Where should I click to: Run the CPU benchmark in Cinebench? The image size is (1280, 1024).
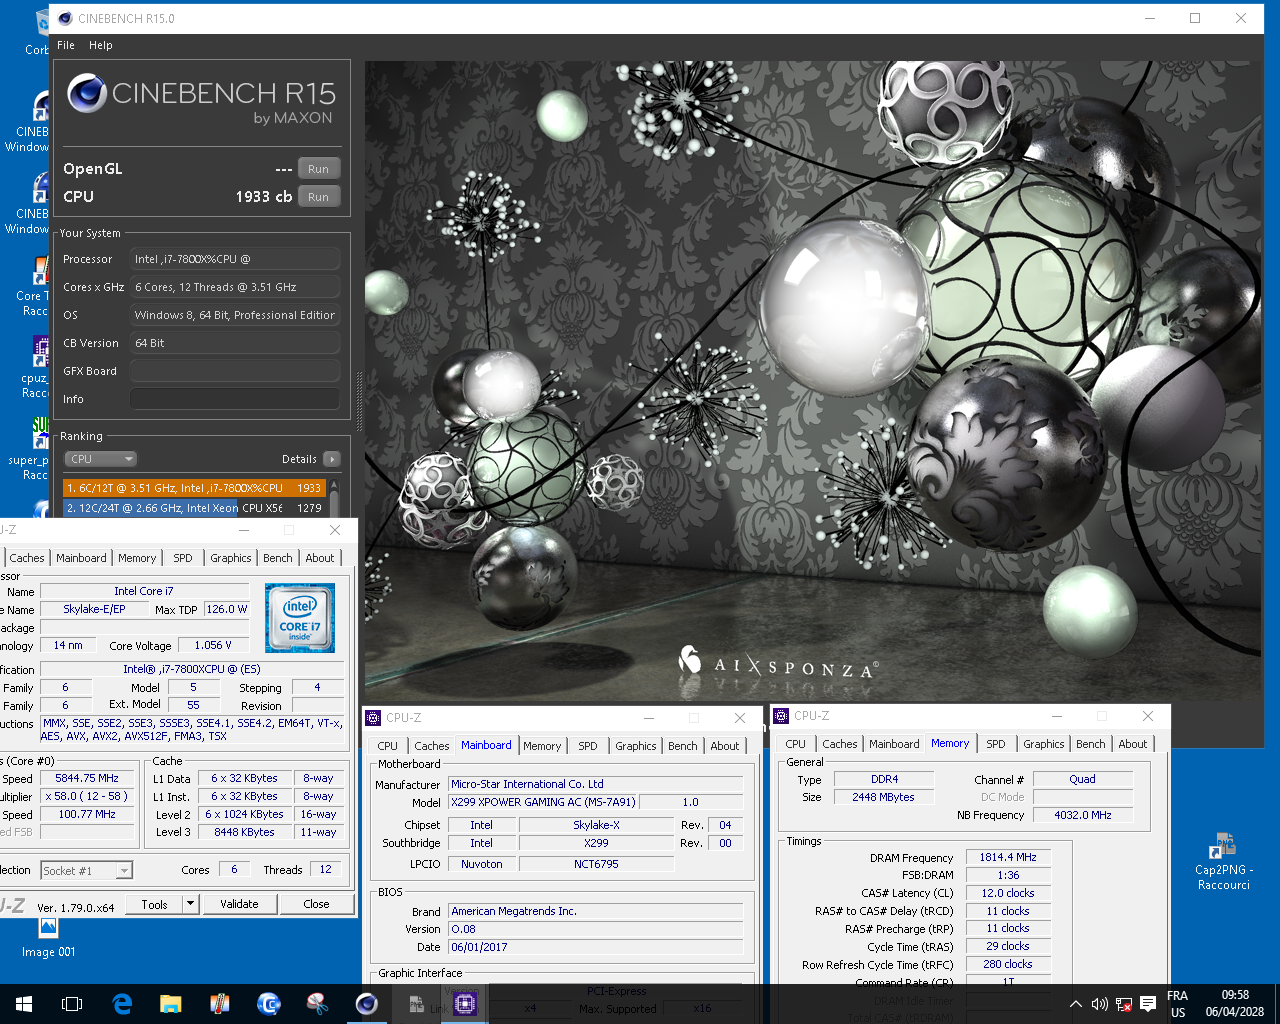[x=318, y=197]
